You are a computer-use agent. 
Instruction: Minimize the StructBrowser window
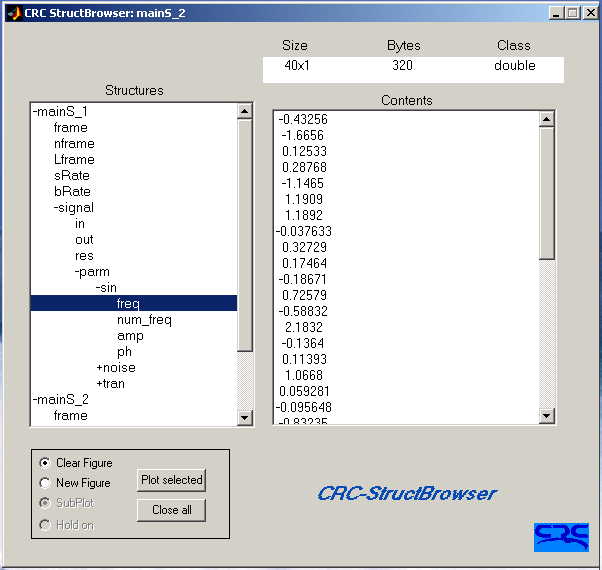[x=556, y=13]
